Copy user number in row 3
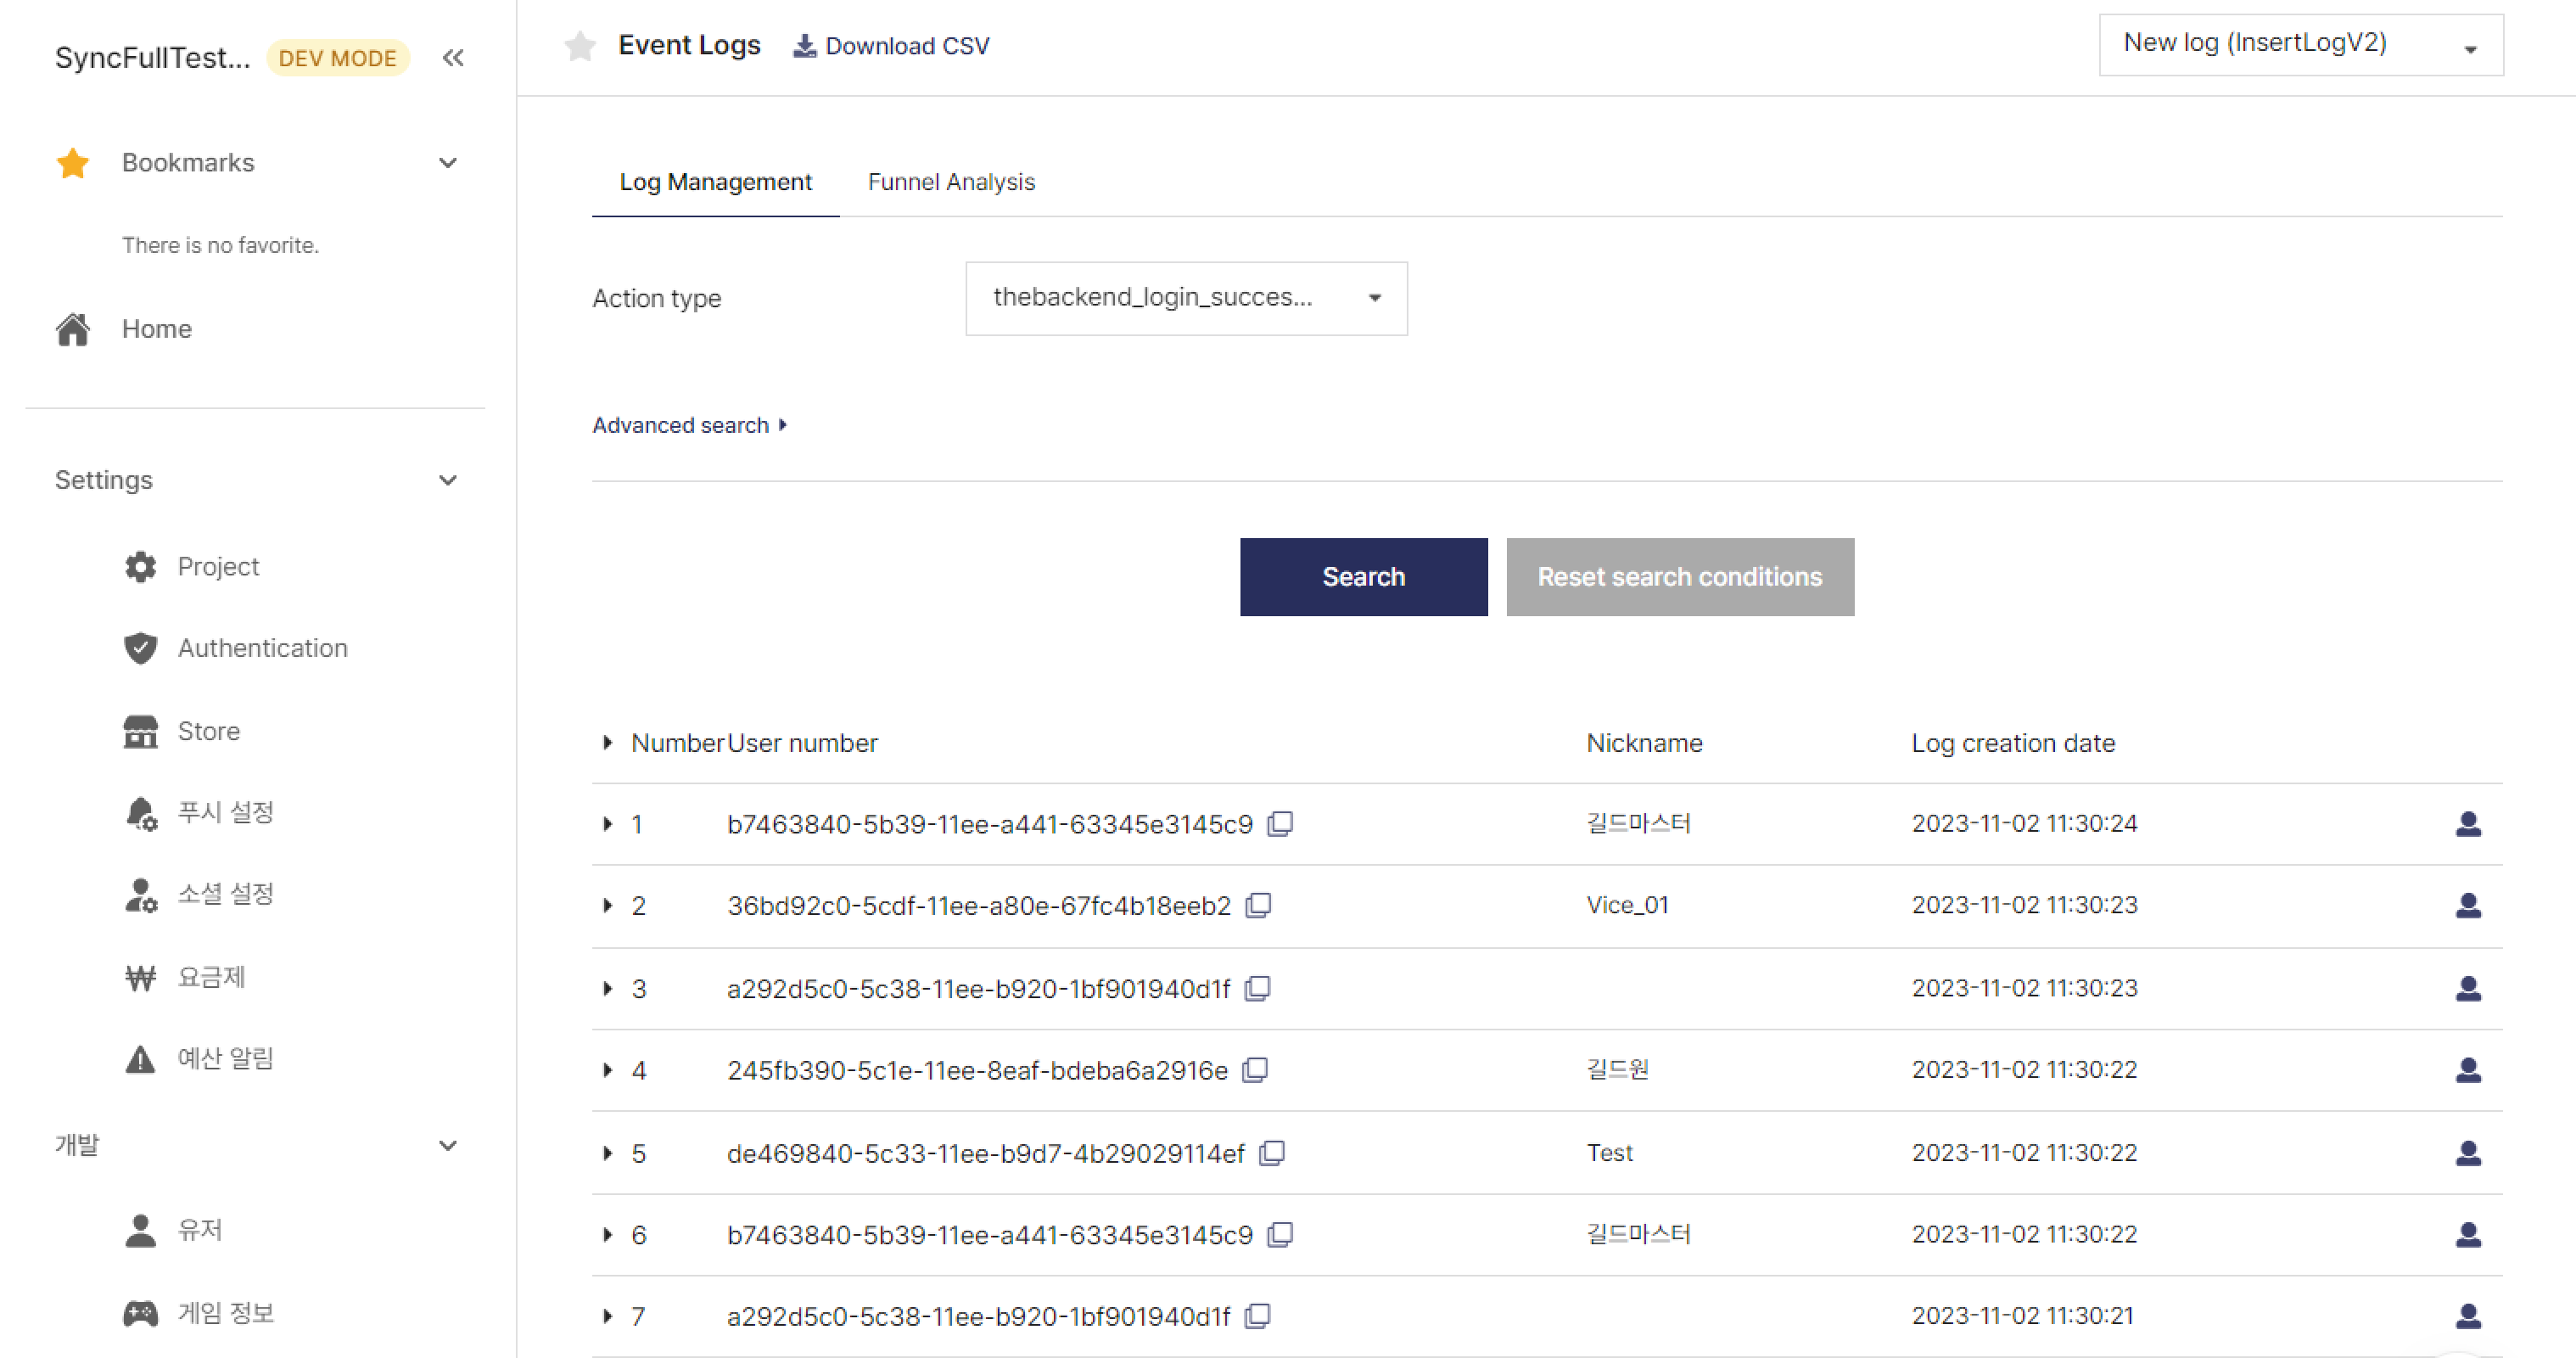 (1257, 988)
